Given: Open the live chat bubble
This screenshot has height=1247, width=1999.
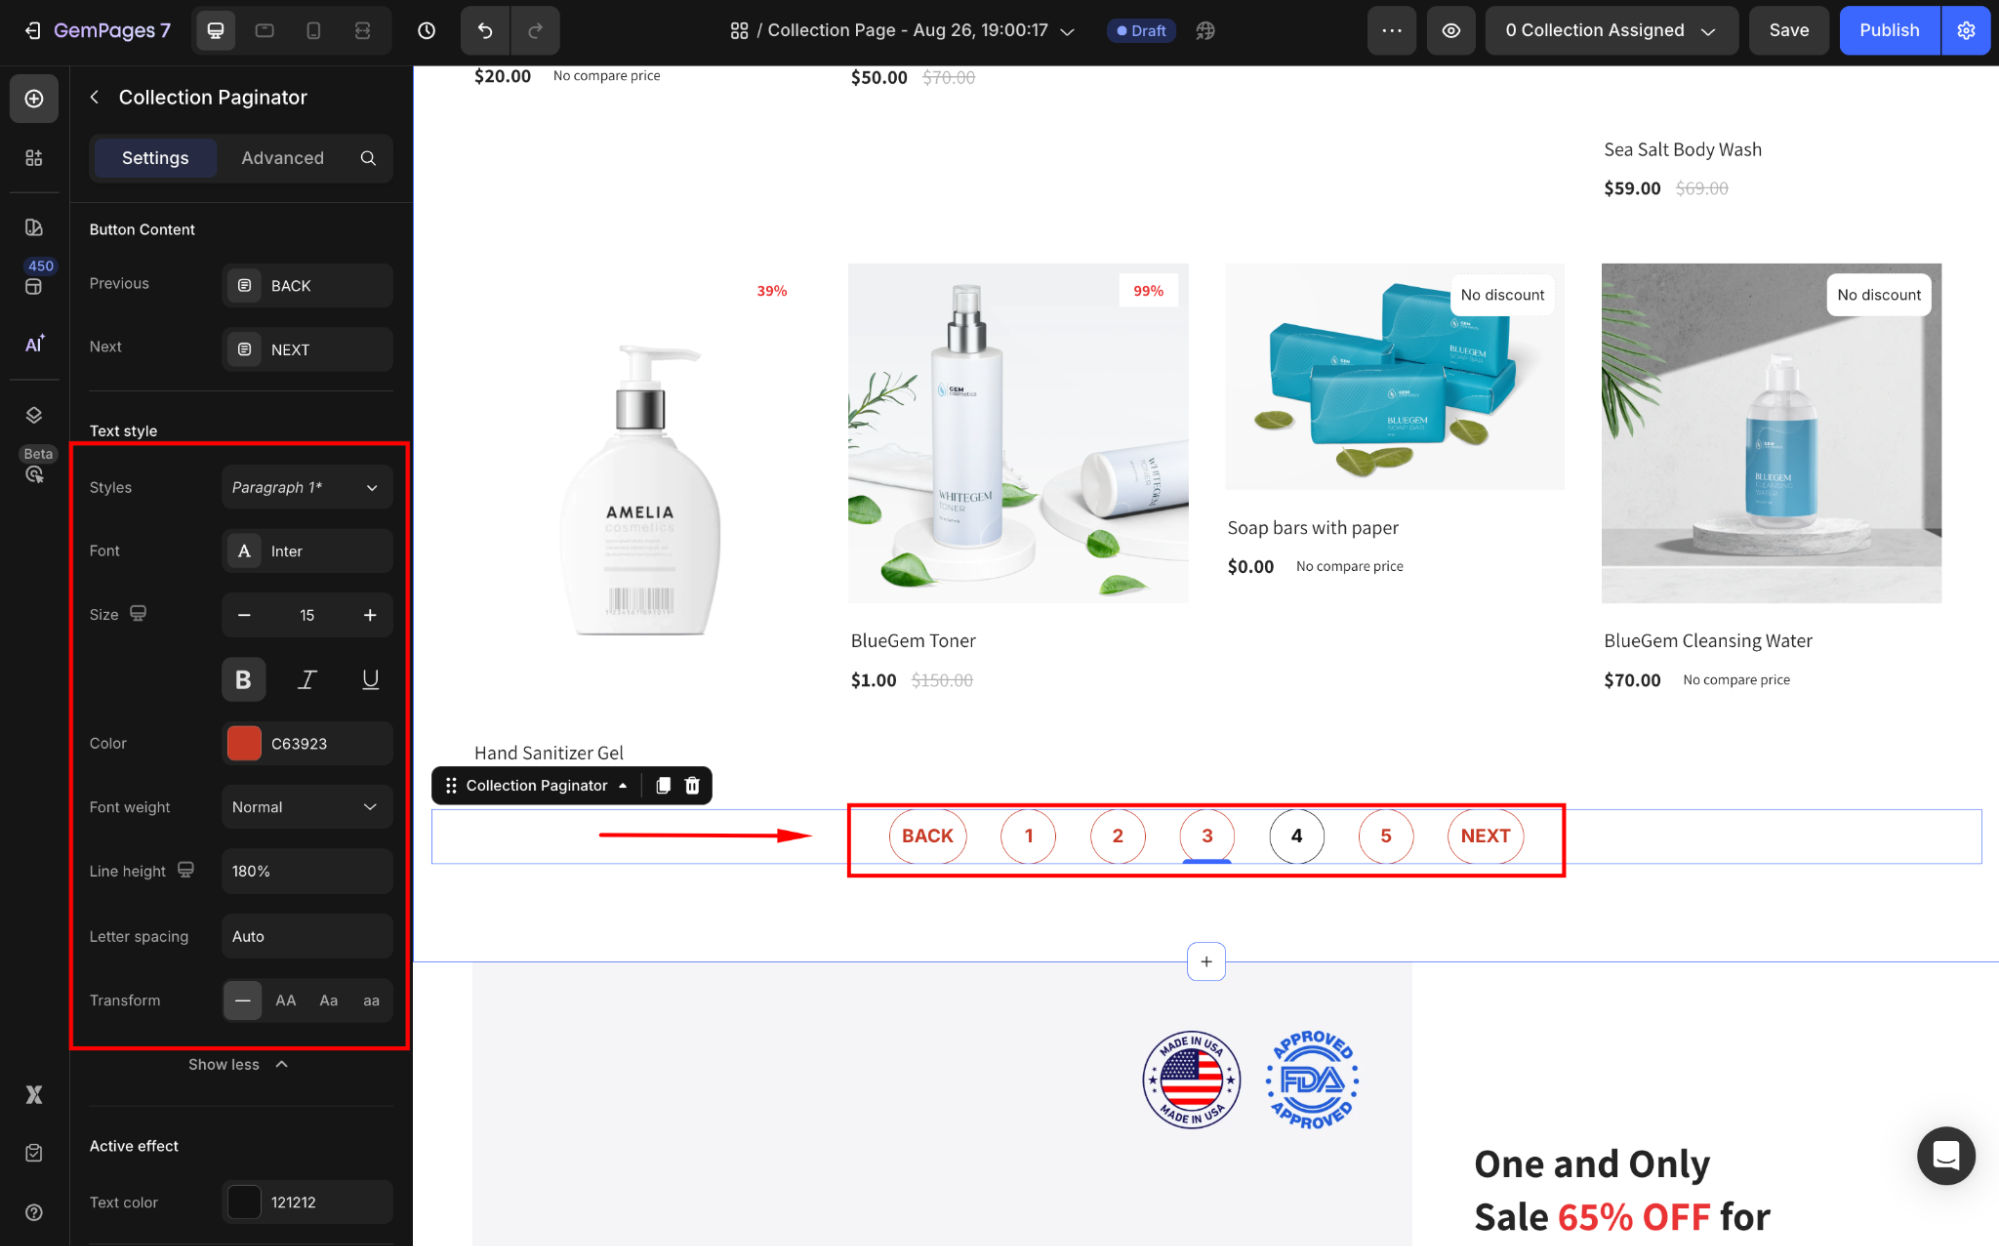Looking at the screenshot, I should pos(1945,1155).
